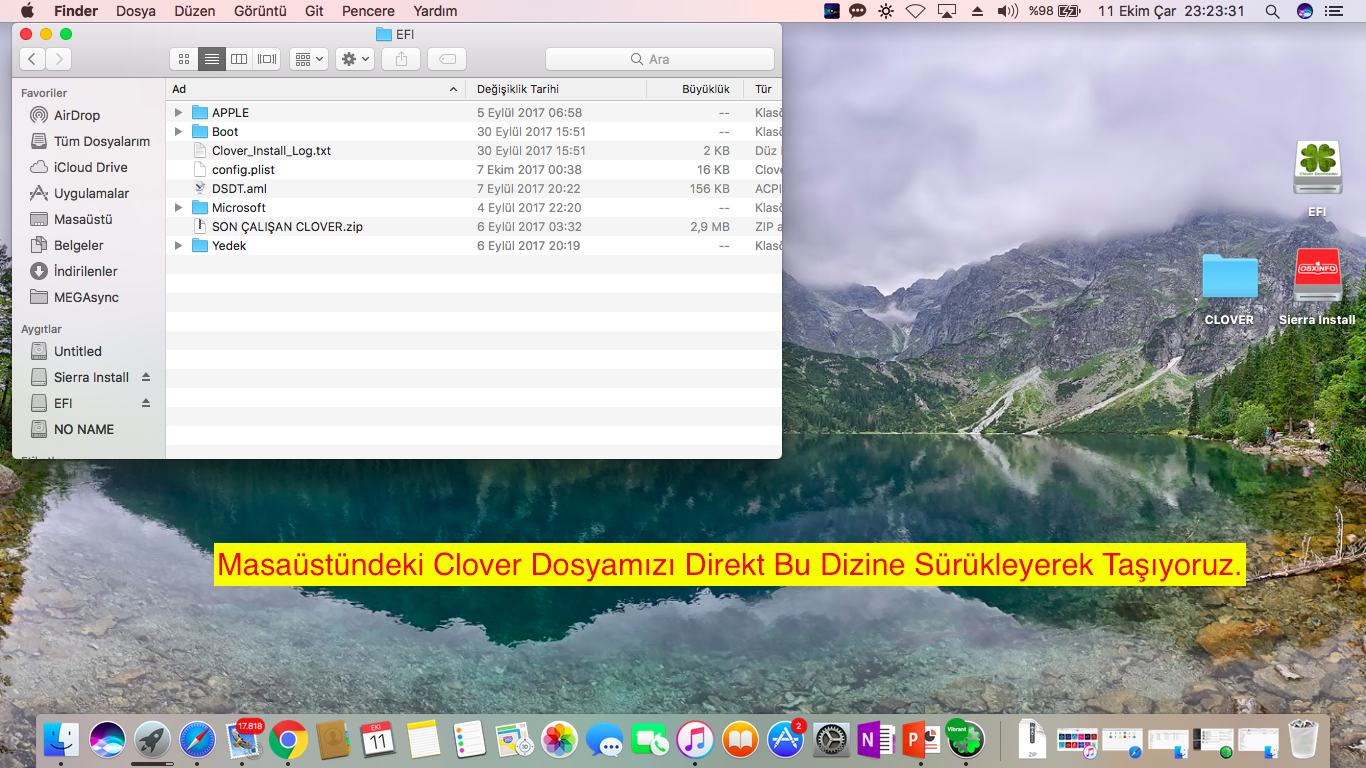
Task: Expand the Yedek folder
Action: coord(178,246)
